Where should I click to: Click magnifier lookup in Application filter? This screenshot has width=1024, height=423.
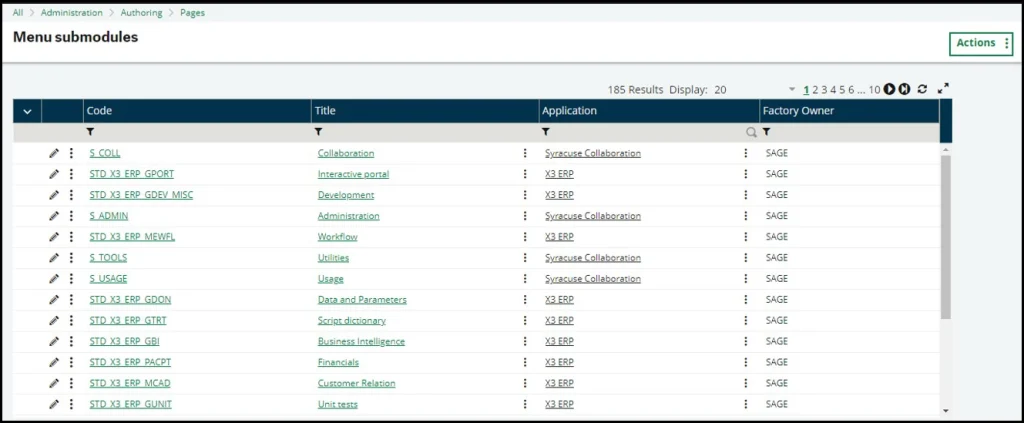tap(752, 133)
